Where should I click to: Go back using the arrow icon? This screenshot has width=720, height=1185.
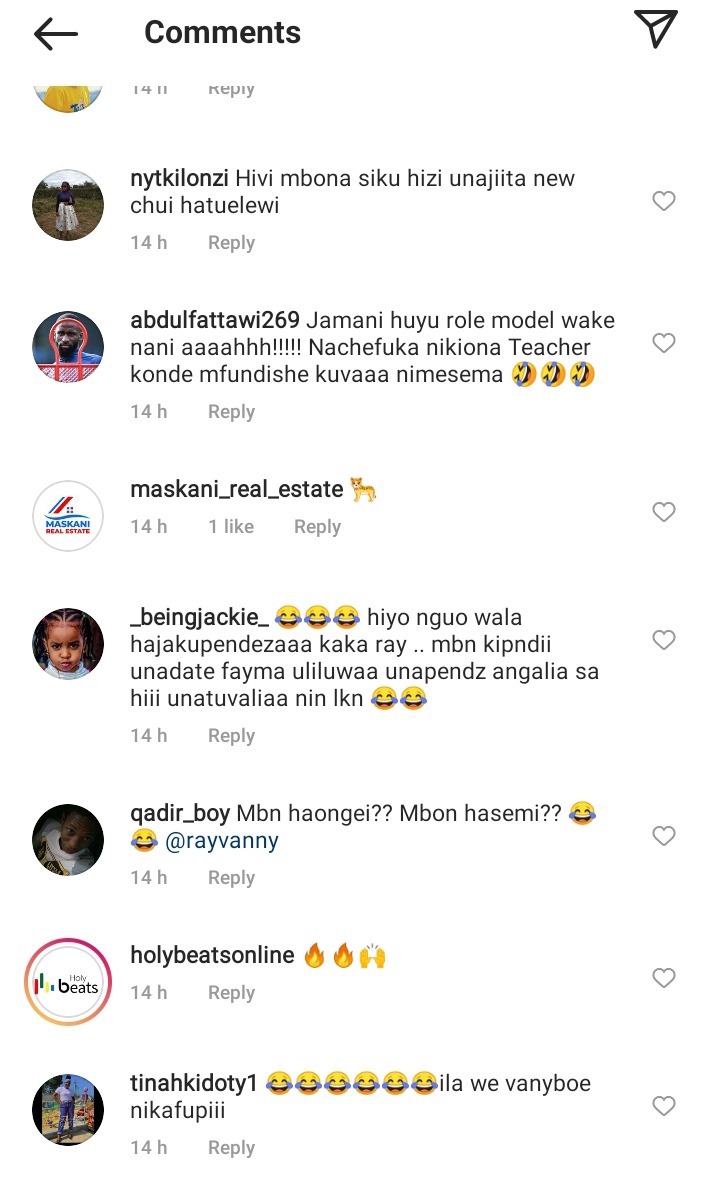(56, 34)
